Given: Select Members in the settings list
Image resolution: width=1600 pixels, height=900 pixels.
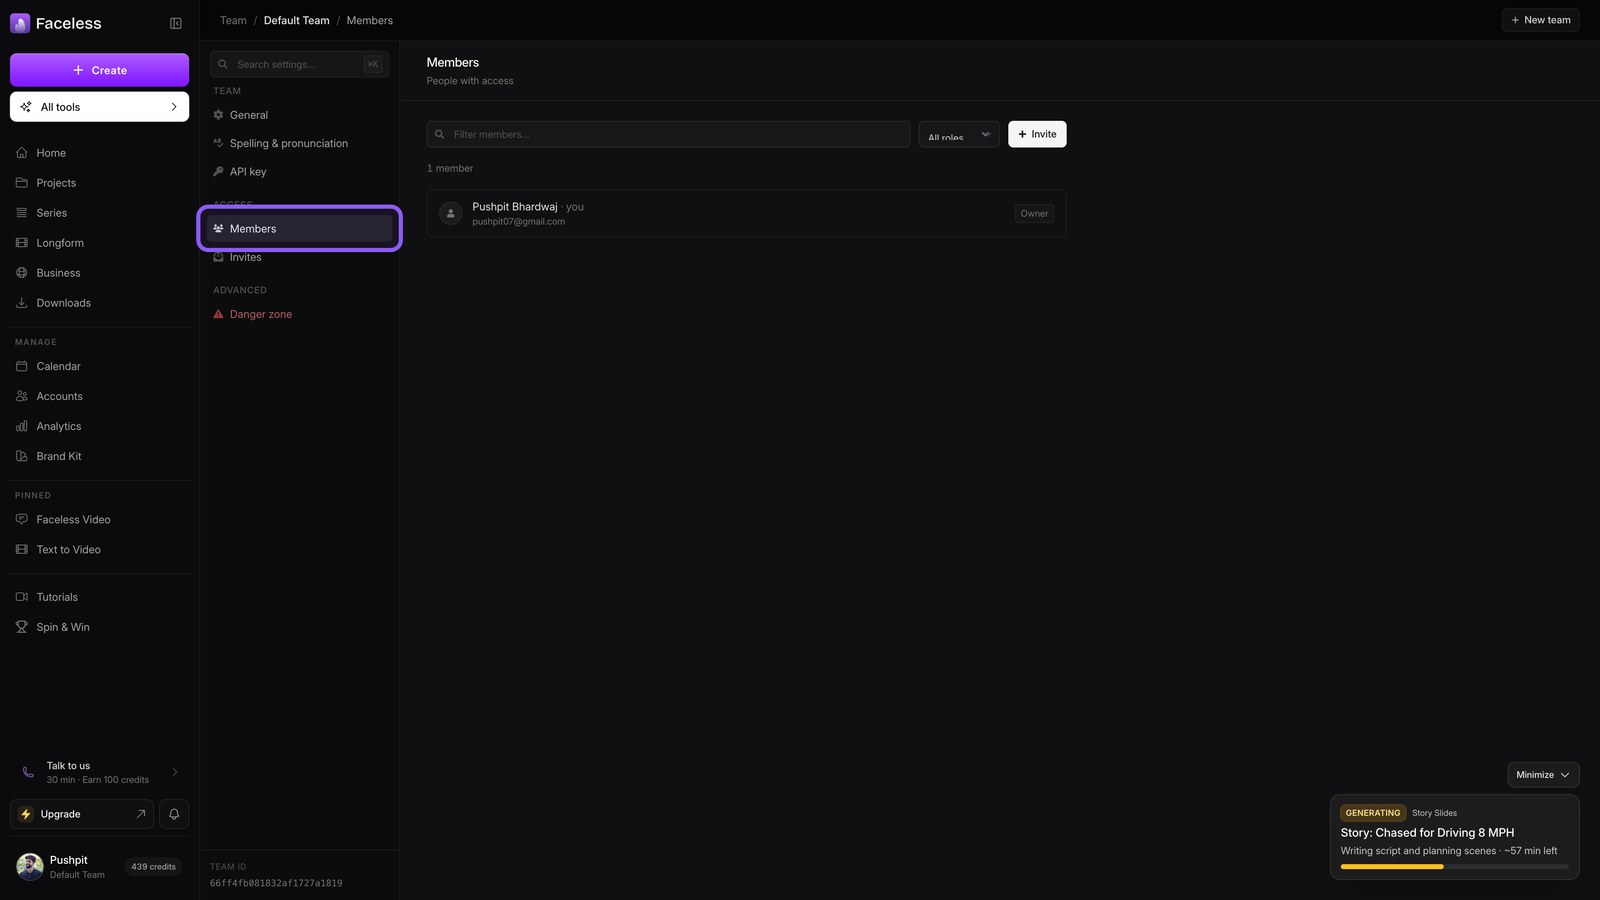Looking at the screenshot, I should click(x=299, y=229).
